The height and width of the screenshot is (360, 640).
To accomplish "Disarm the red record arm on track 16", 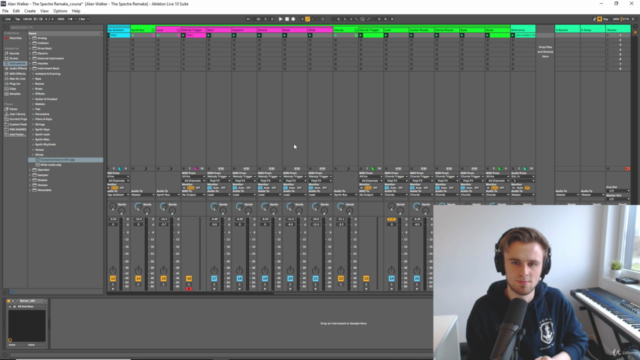I will 189,289.
